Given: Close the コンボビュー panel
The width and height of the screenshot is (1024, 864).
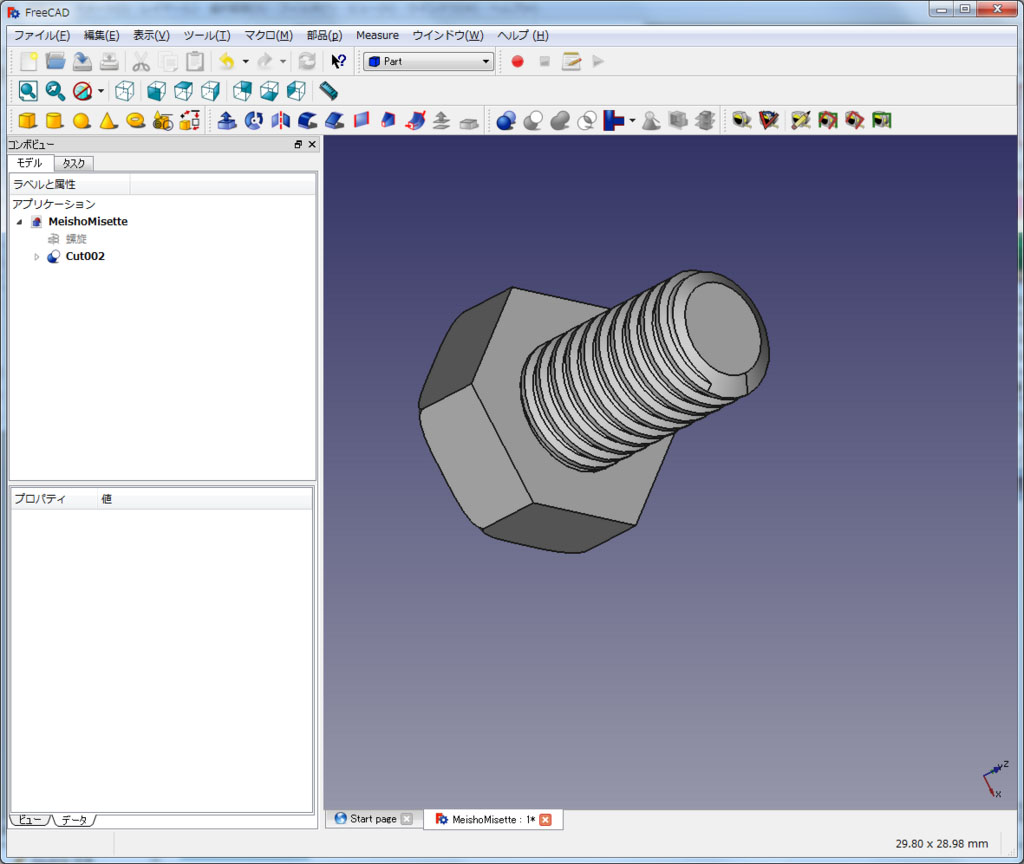Looking at the screenshot, I should coord(312,144).
